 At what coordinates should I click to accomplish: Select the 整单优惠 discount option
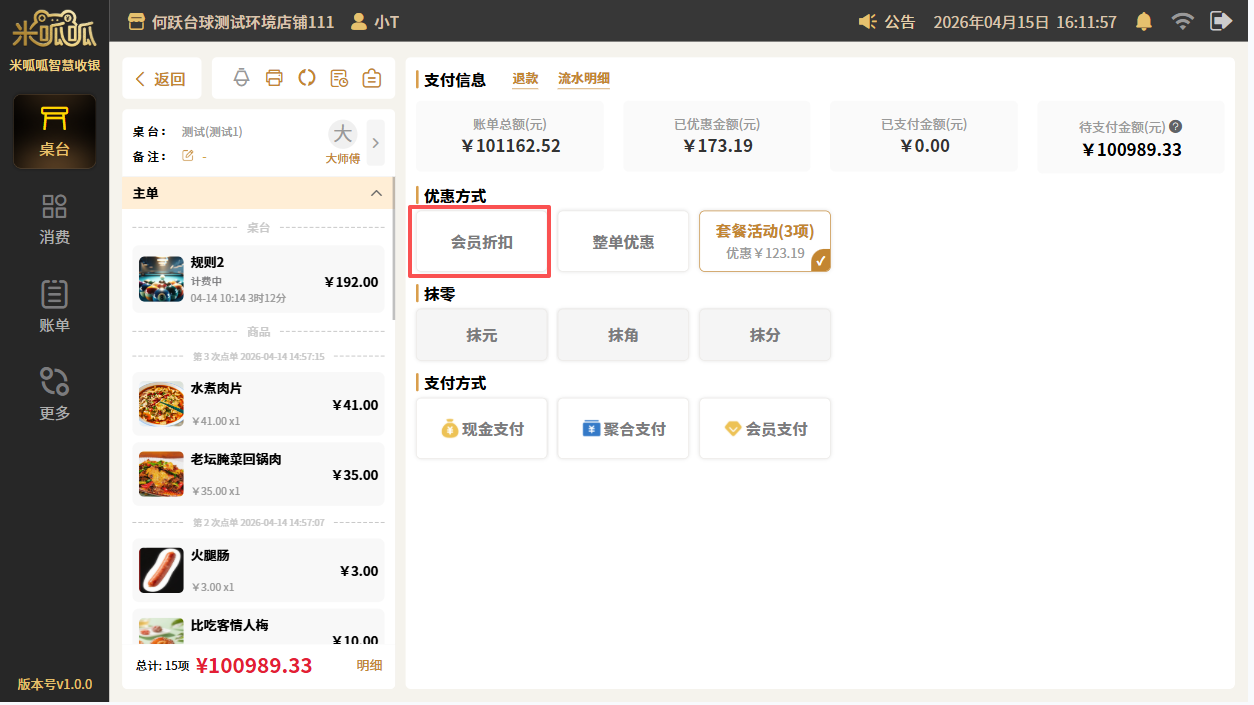623,242
